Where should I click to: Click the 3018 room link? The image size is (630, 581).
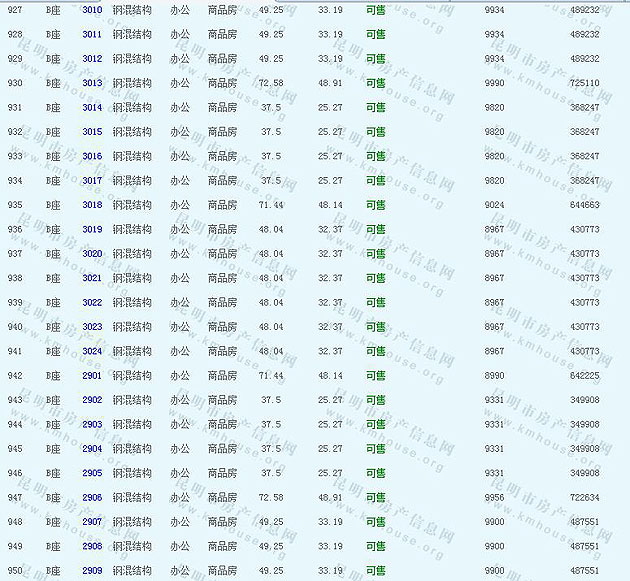pos(92,205)
